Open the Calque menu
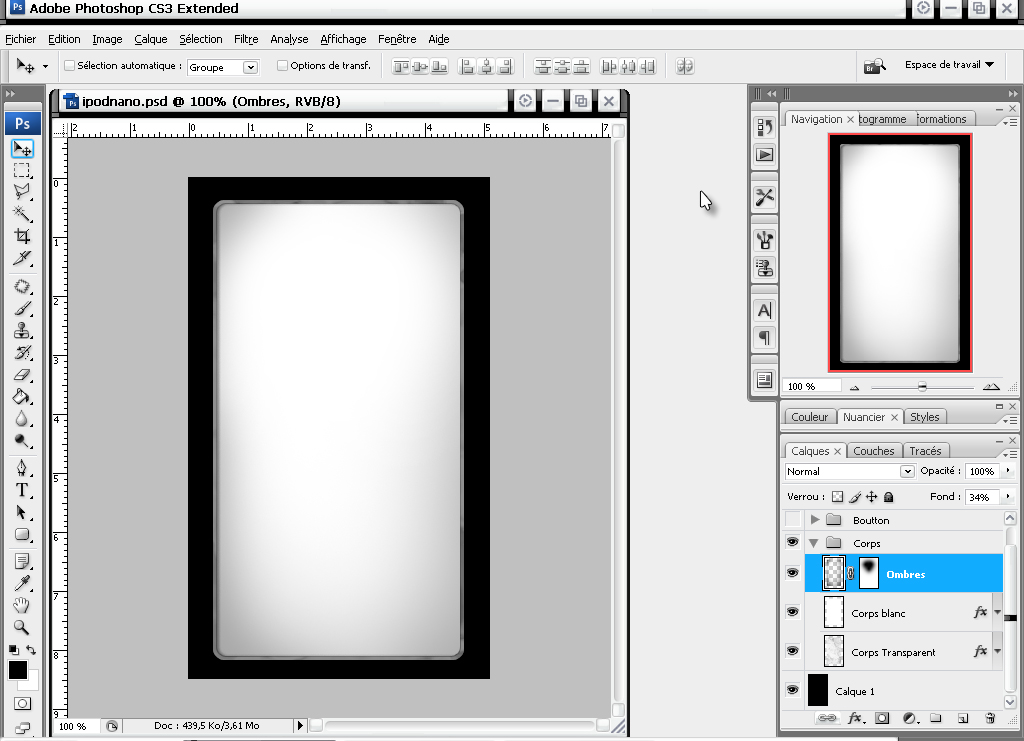The height and width of the screenshot is (741, 1024). click(x=151, y=39)
